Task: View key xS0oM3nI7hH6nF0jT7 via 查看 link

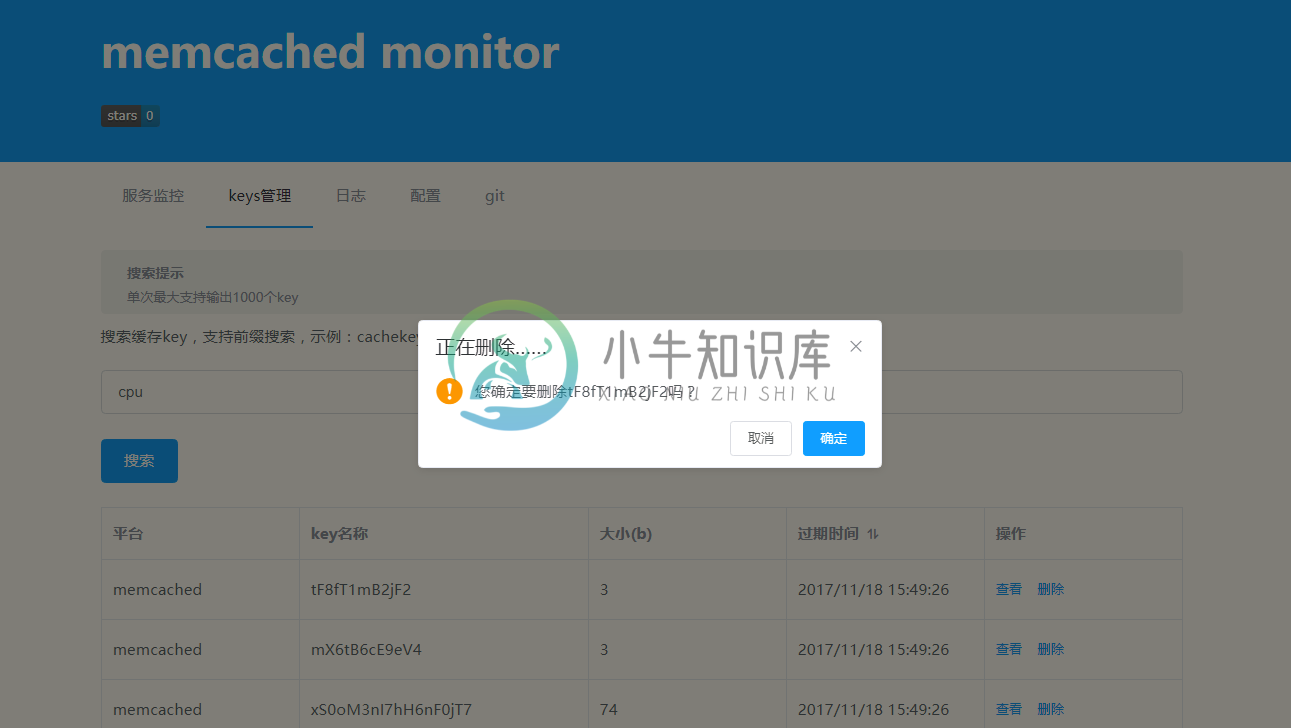Action: (x=1009, y=710)
